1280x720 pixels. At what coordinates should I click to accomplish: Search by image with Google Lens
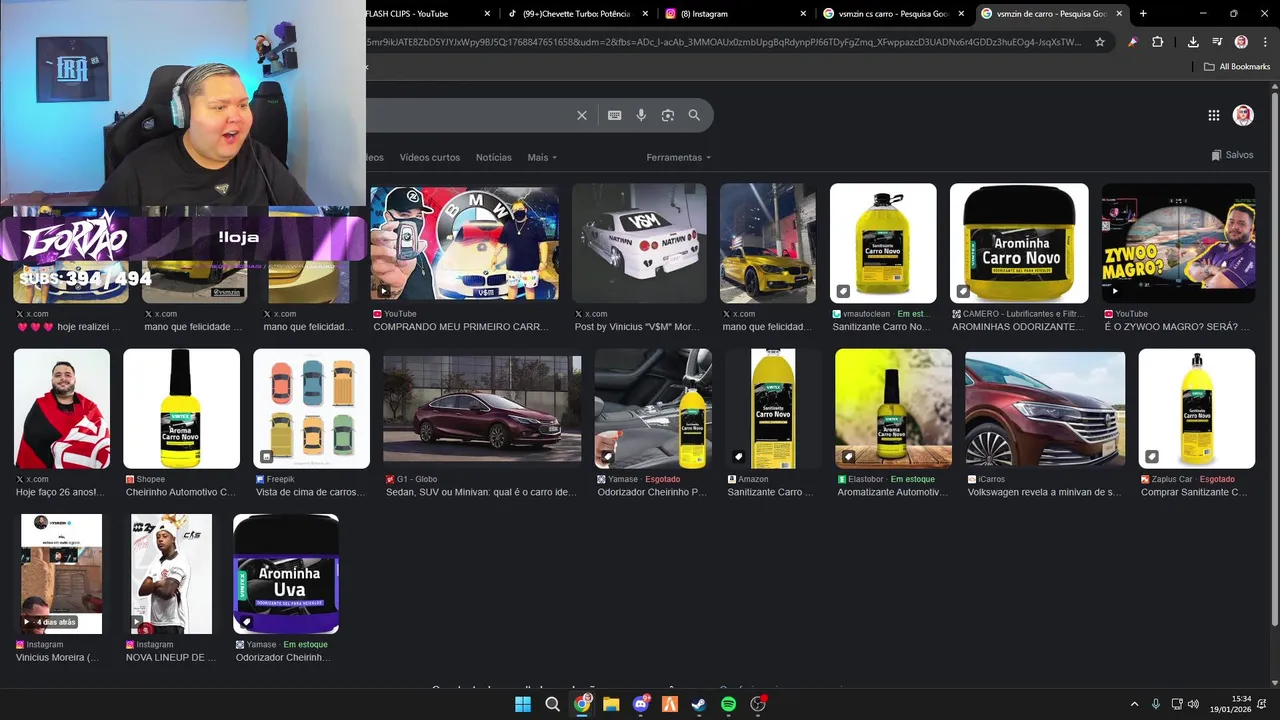point(668,115)
